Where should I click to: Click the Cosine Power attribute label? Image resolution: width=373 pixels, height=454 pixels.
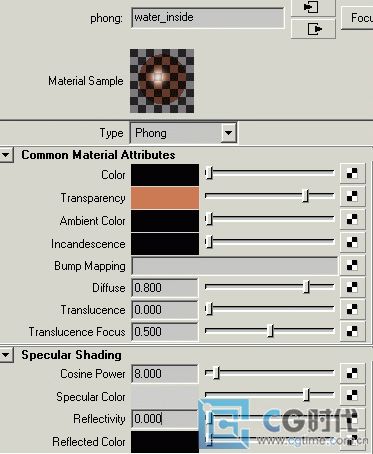(93, 374)
